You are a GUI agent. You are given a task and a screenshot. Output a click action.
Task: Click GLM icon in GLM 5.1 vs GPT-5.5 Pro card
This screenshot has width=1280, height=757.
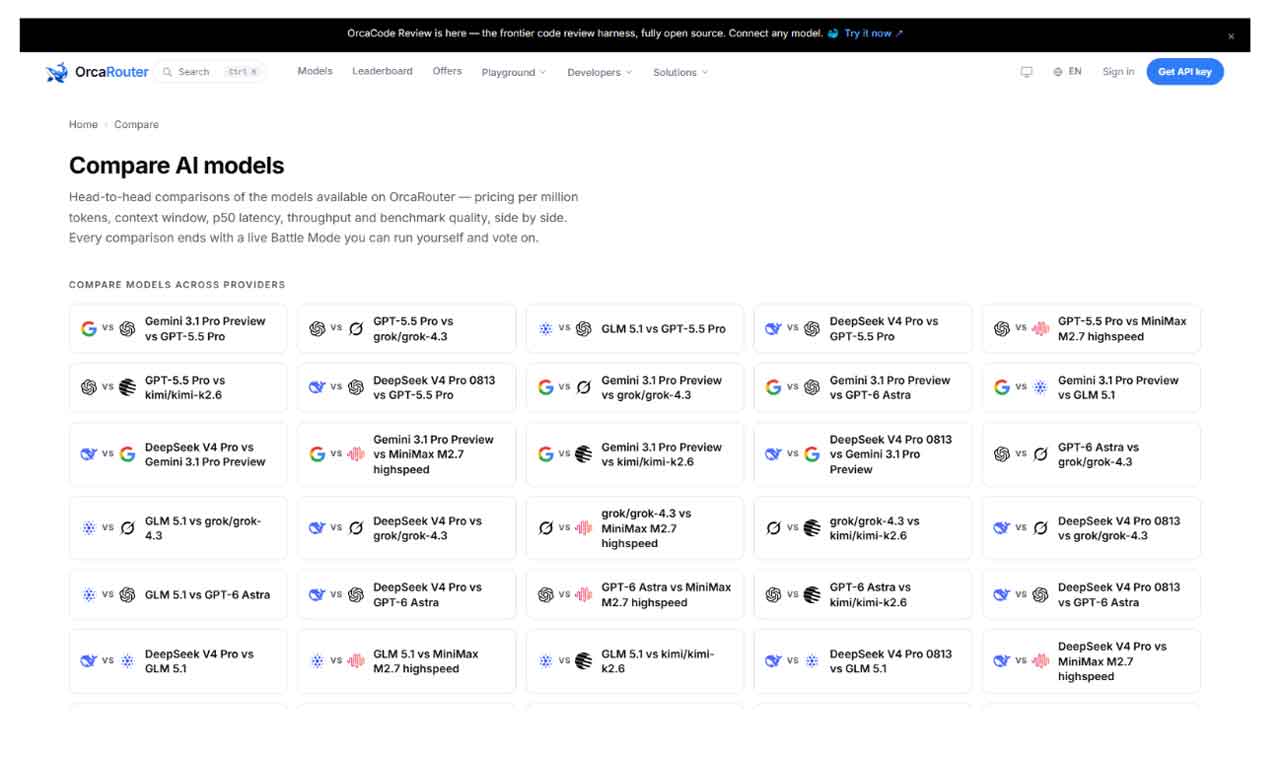[x=546, y=328]
